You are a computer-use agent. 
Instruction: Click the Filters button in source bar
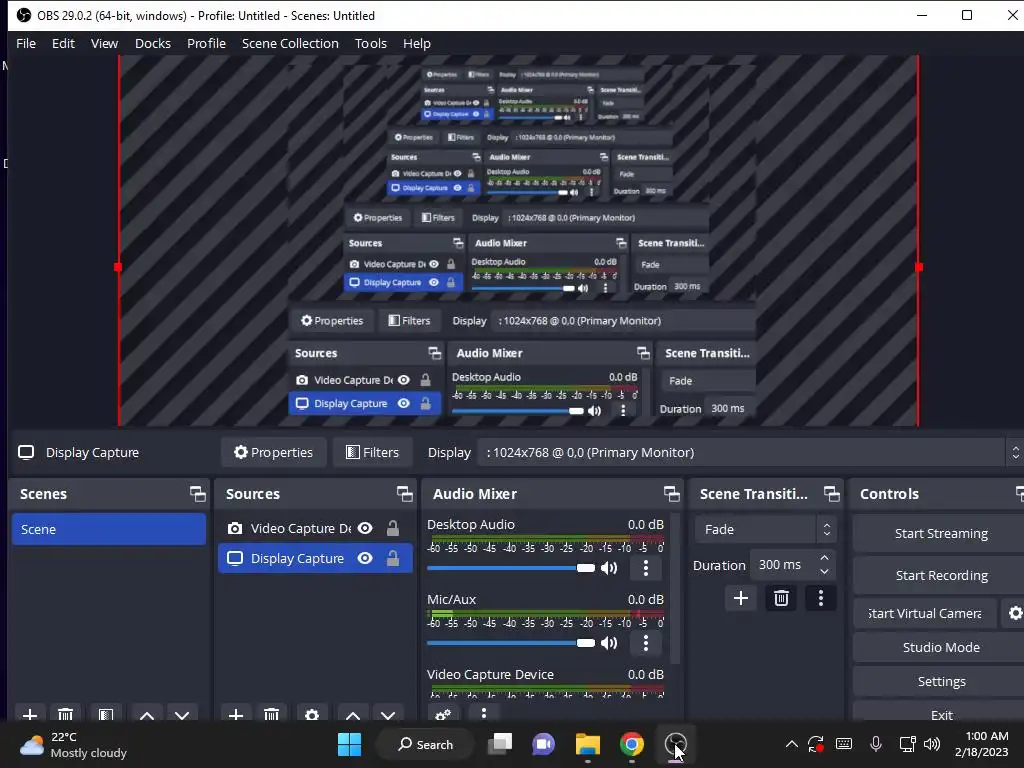[x=372, y=453]
